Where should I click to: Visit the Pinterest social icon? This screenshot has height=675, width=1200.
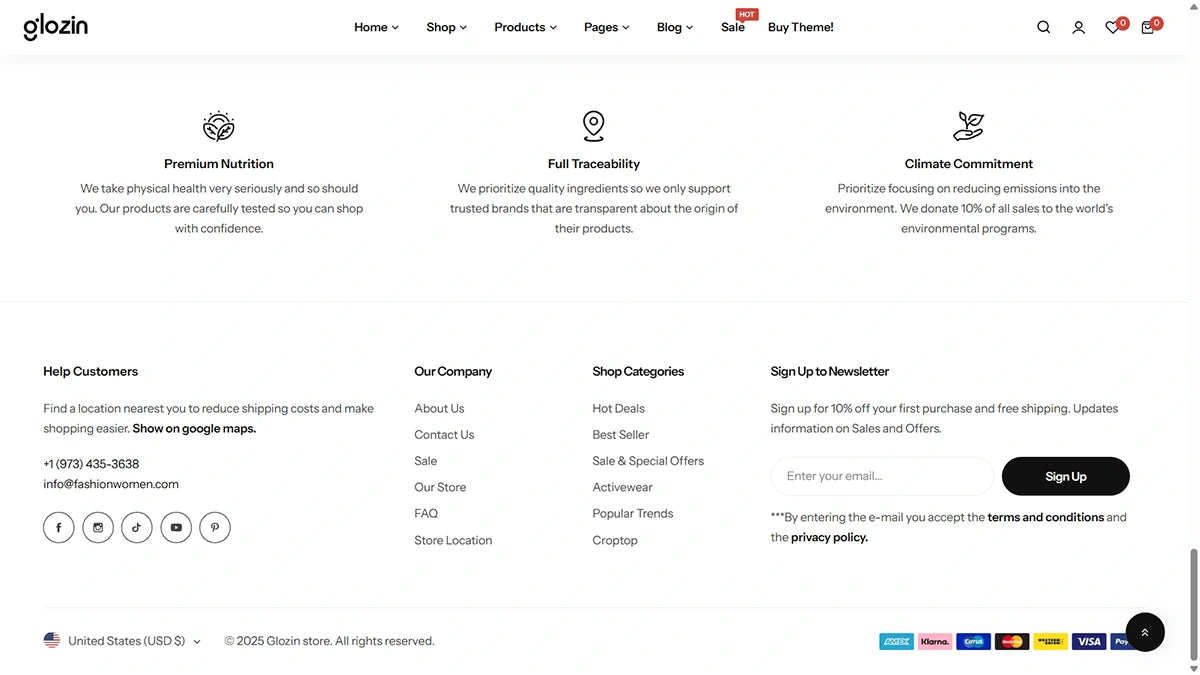(x=215, y=527)
